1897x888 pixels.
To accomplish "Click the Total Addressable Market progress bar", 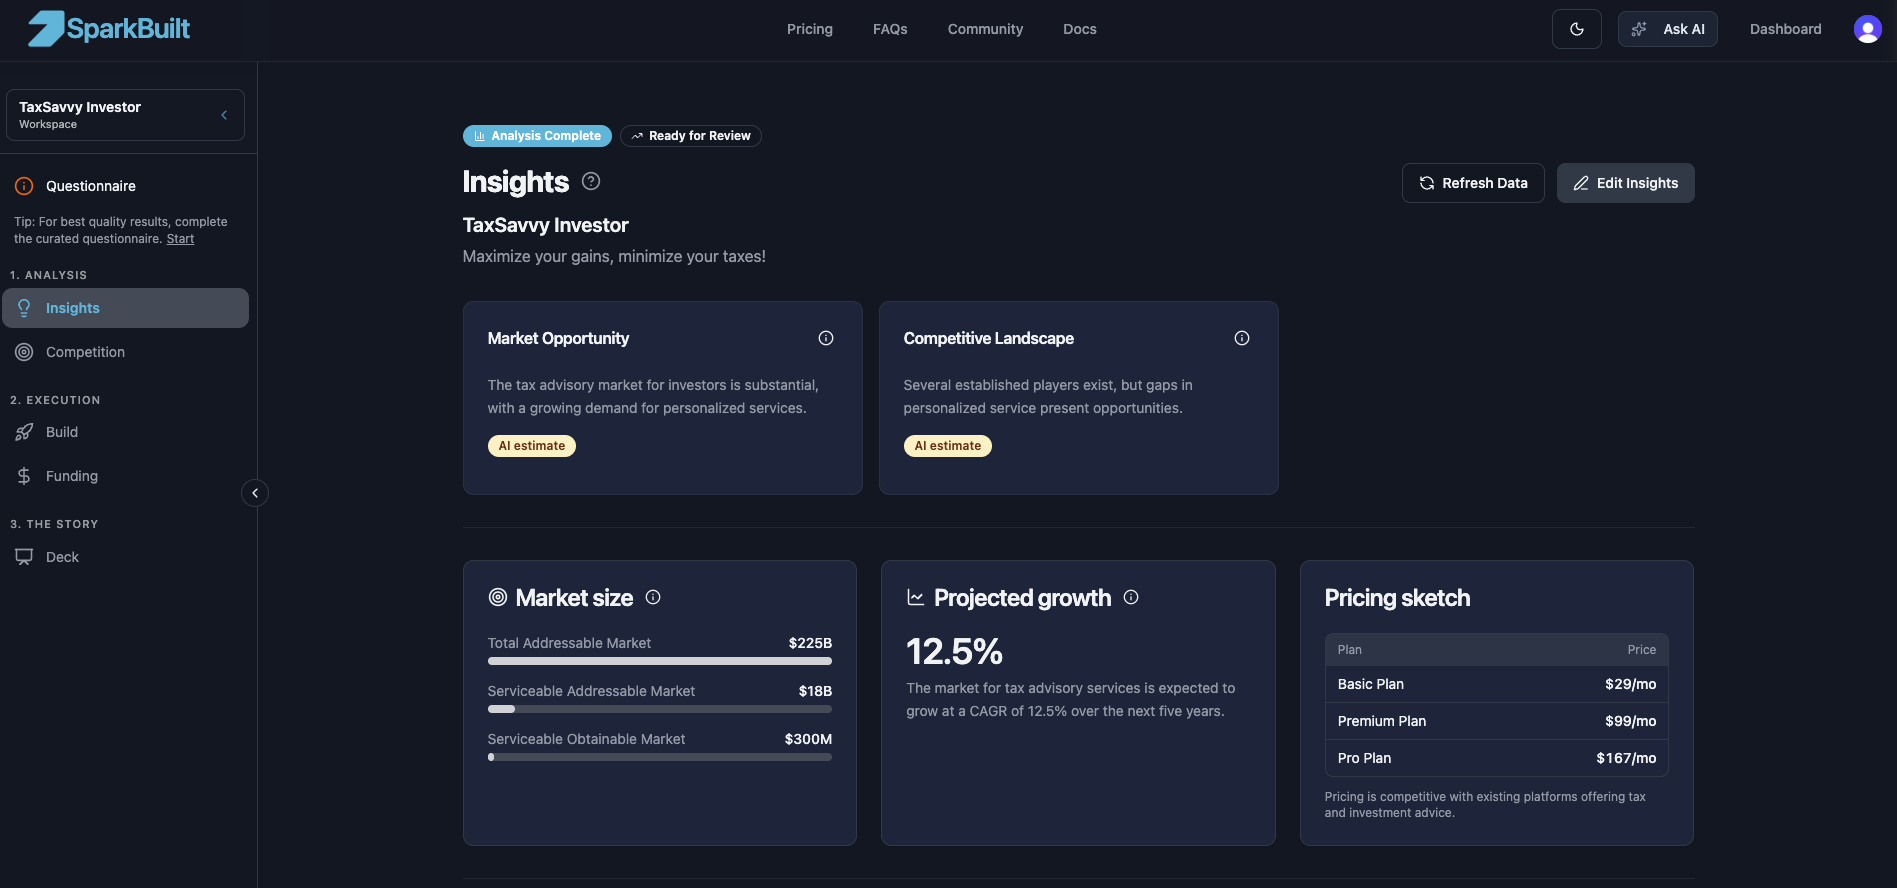I will click(659, 661).
